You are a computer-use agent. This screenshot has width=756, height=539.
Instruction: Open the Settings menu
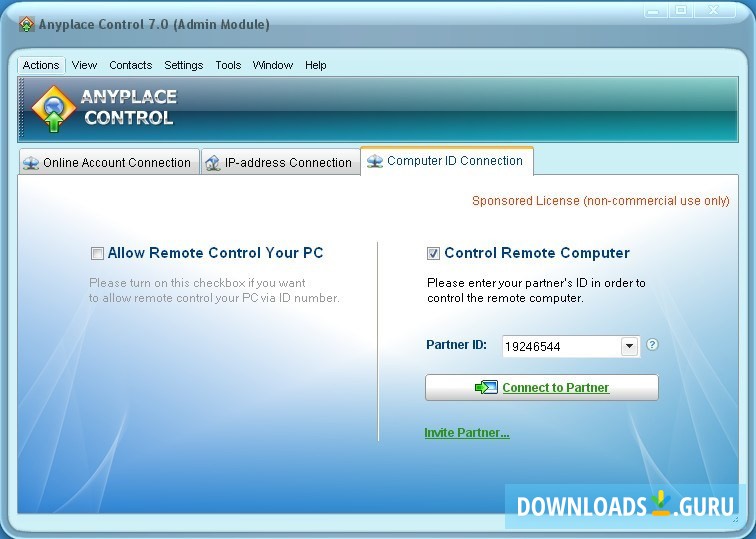tap(183, 65)
